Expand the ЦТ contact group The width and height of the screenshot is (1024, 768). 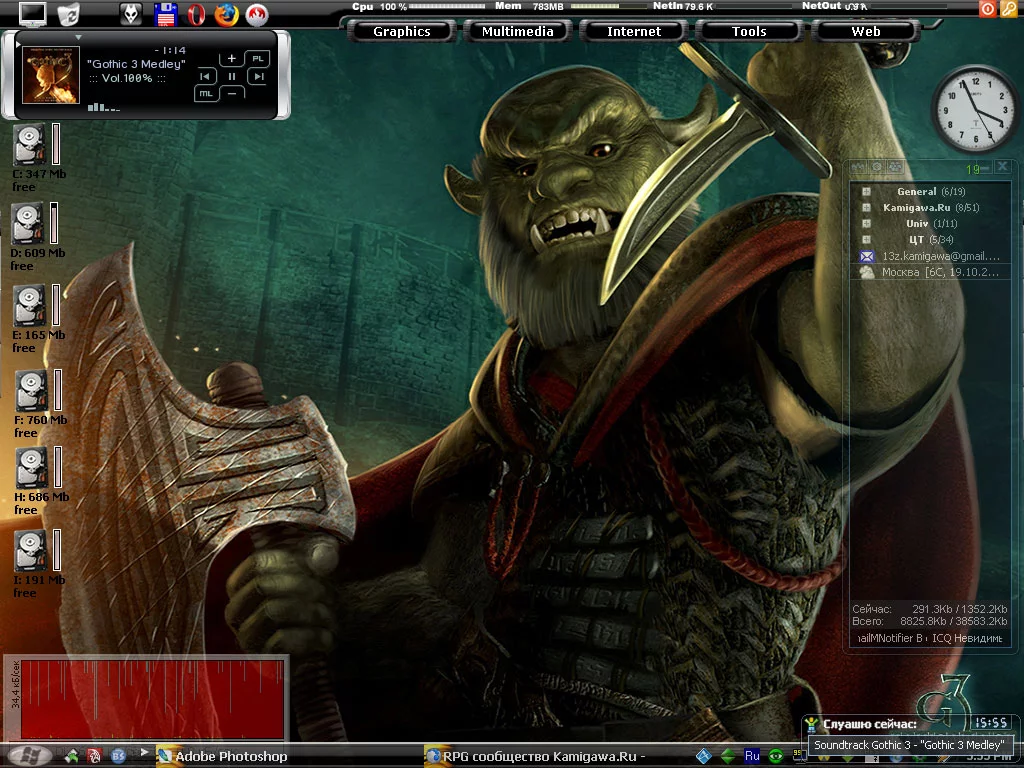[867, 240]
